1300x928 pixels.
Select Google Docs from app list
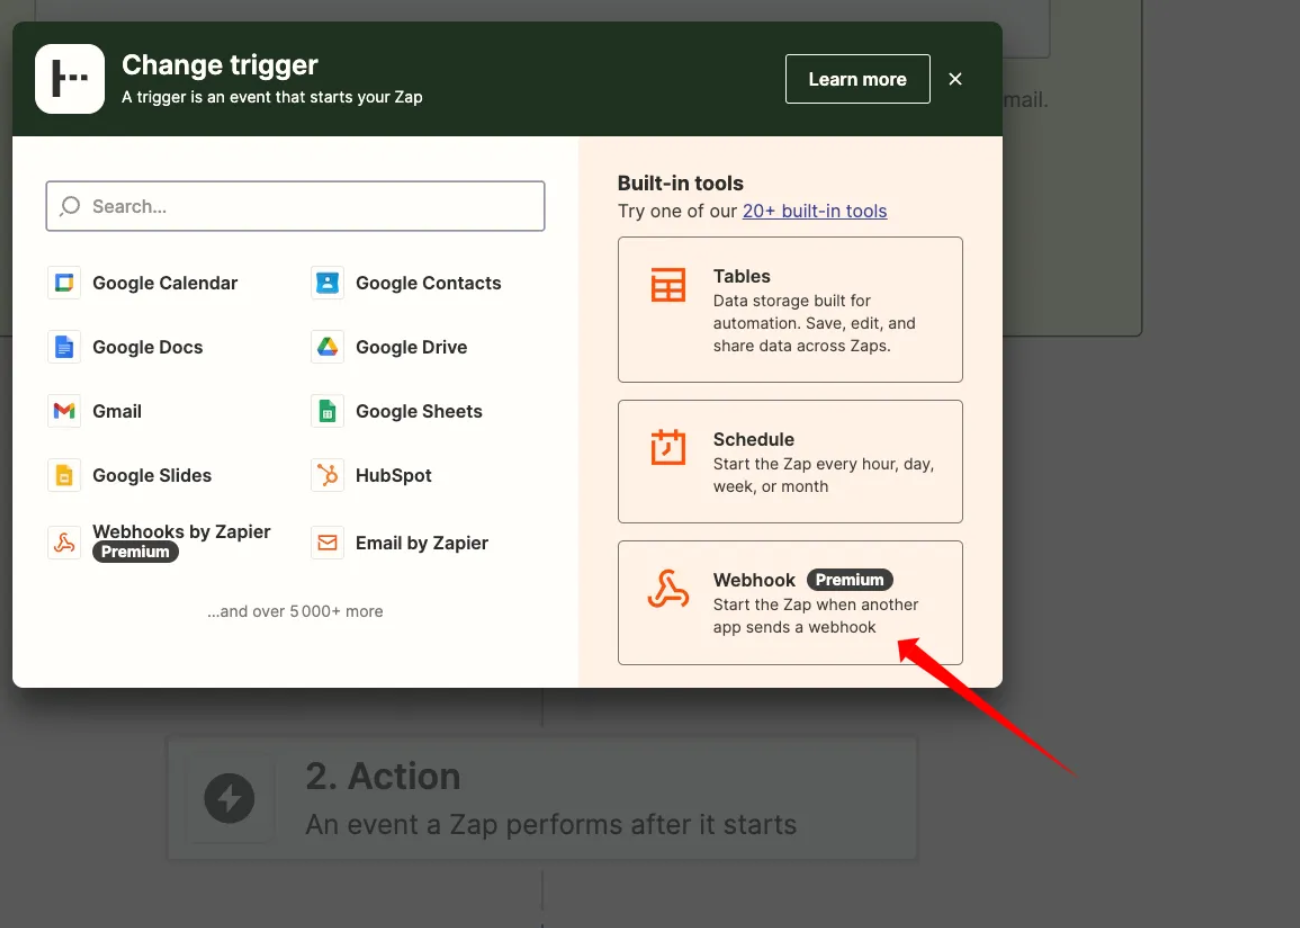tap(147, 347)
